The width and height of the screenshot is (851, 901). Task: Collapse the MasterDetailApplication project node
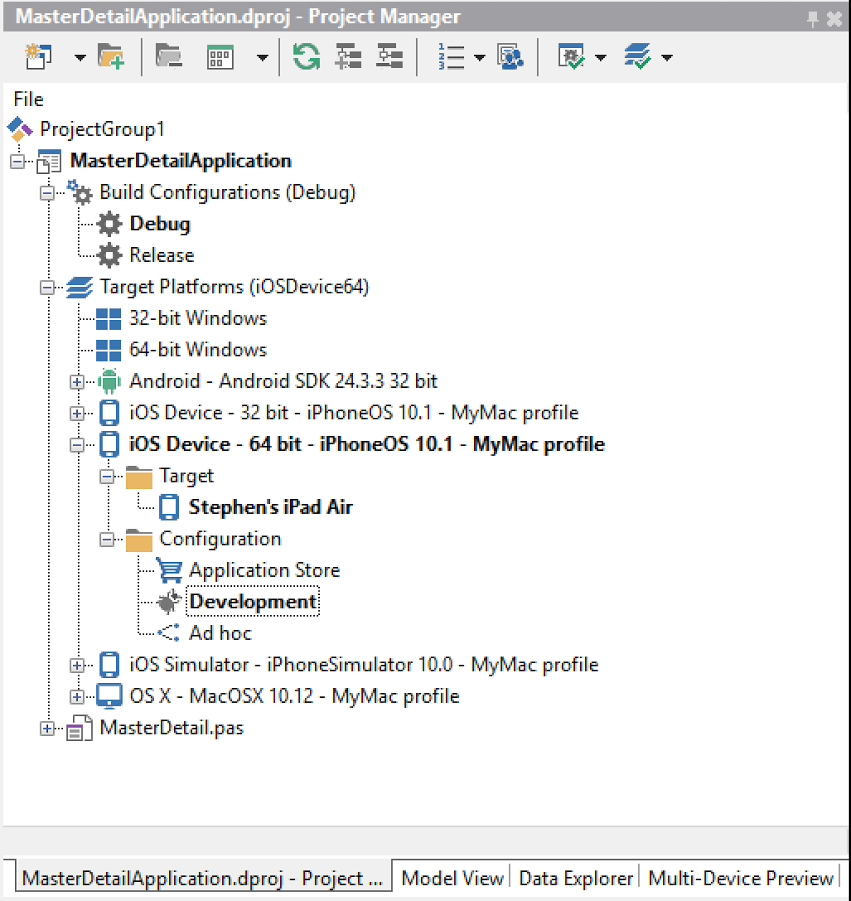(18, 161)
